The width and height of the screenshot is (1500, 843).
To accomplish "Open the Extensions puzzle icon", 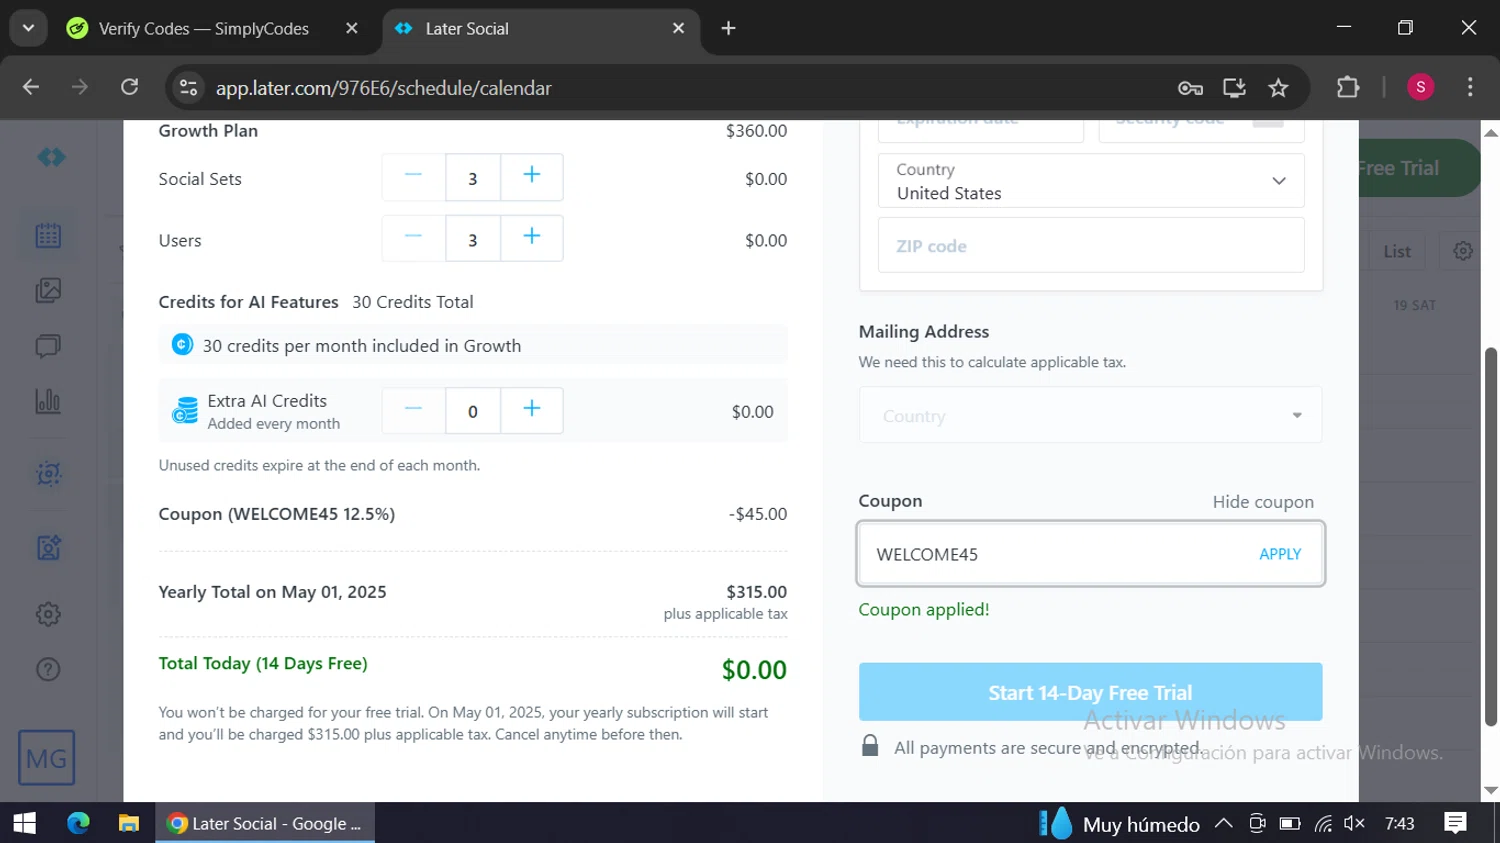I will [x=1348, y=87].
